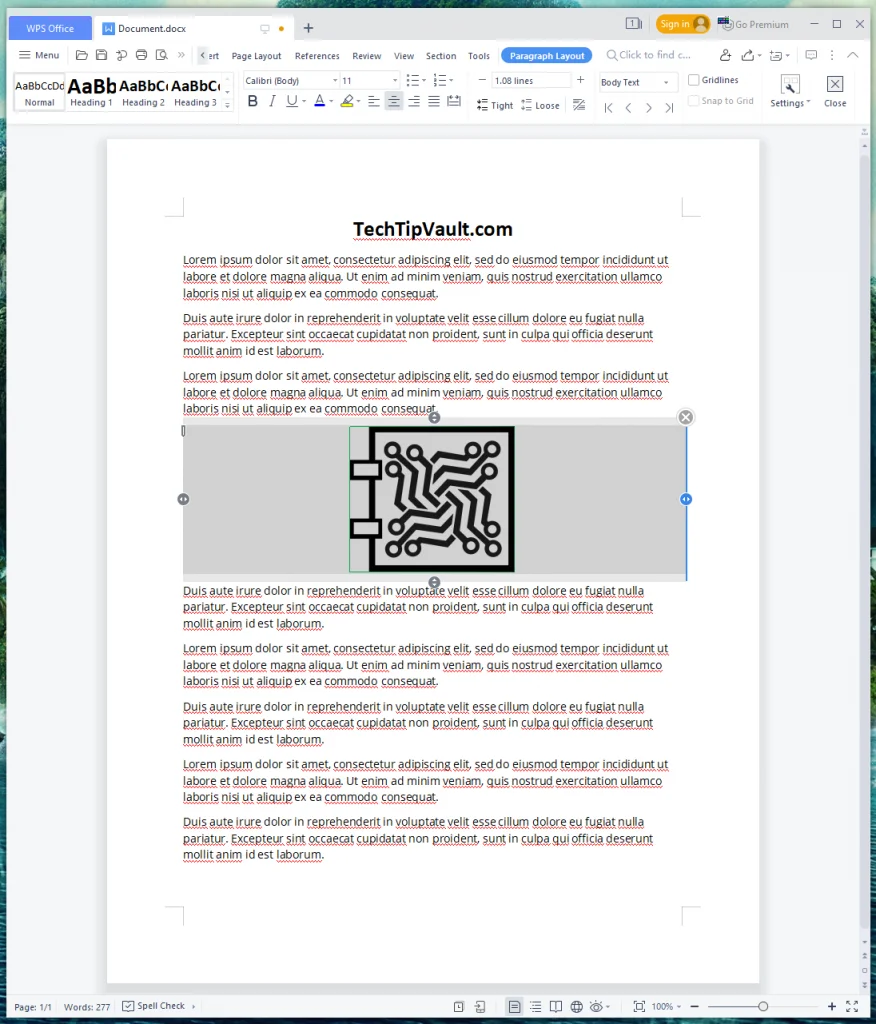
Task: Align paragraph to the right
Action: click(x=414, y=101)
